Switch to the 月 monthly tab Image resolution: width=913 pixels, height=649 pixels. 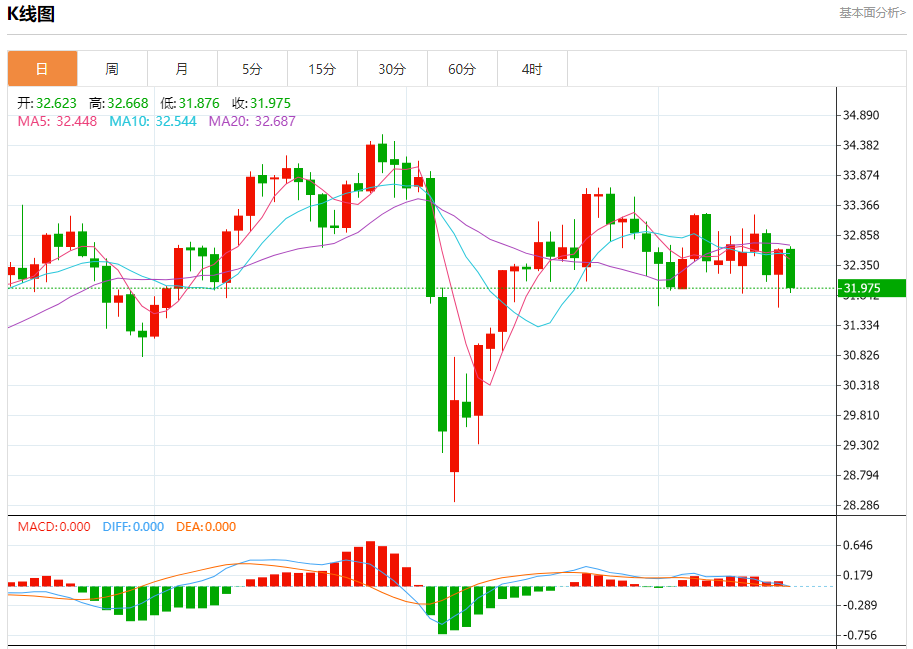182,69
